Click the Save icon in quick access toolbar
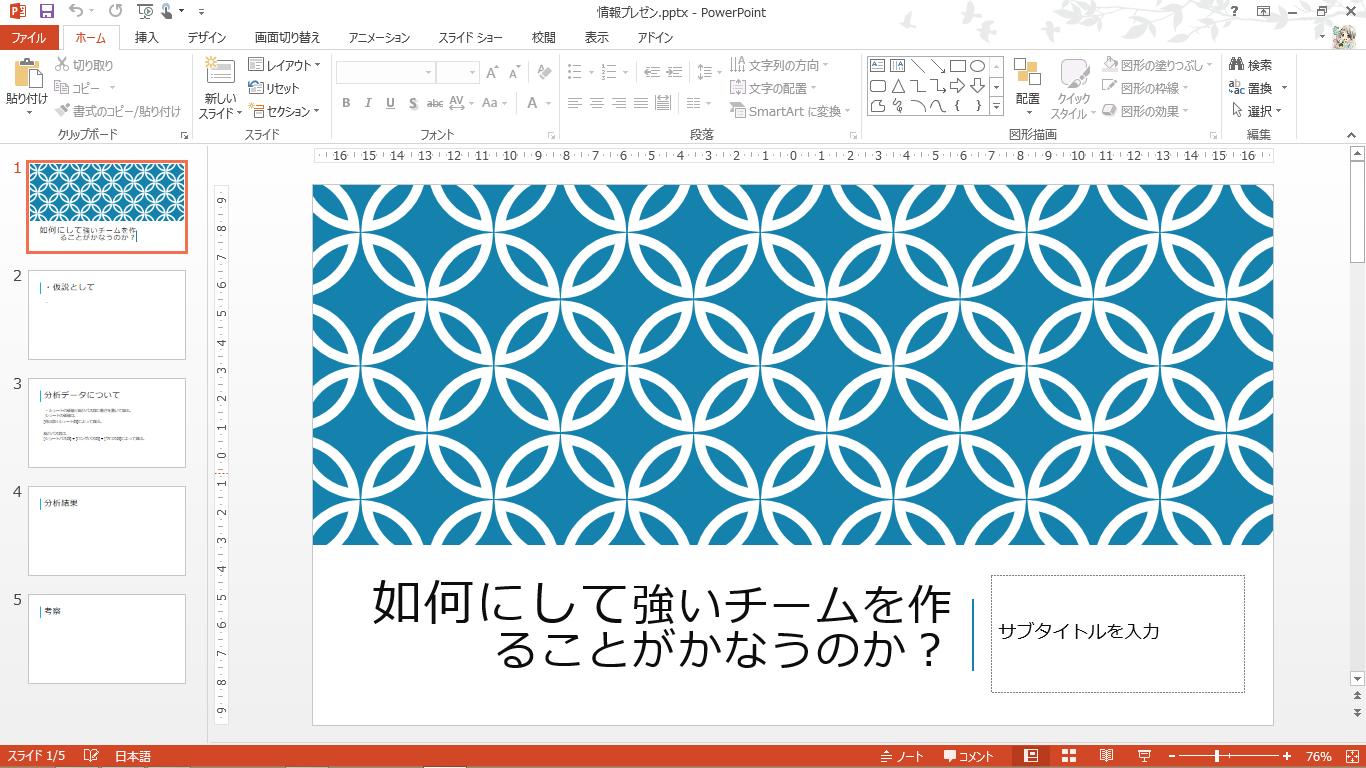This screenshot has height=768, width=1366. coord(46,11)
